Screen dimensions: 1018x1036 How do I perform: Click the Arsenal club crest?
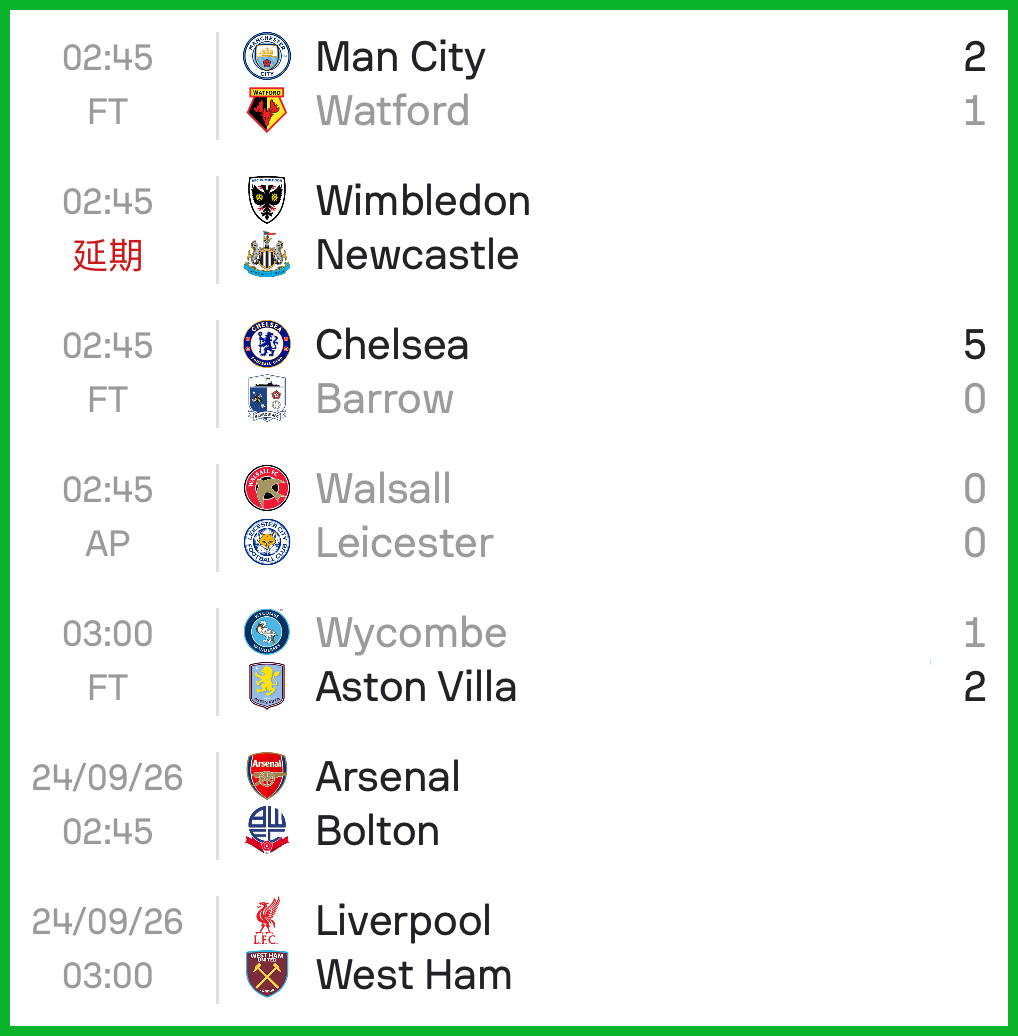pyautogui.click(x=267, y=776)
